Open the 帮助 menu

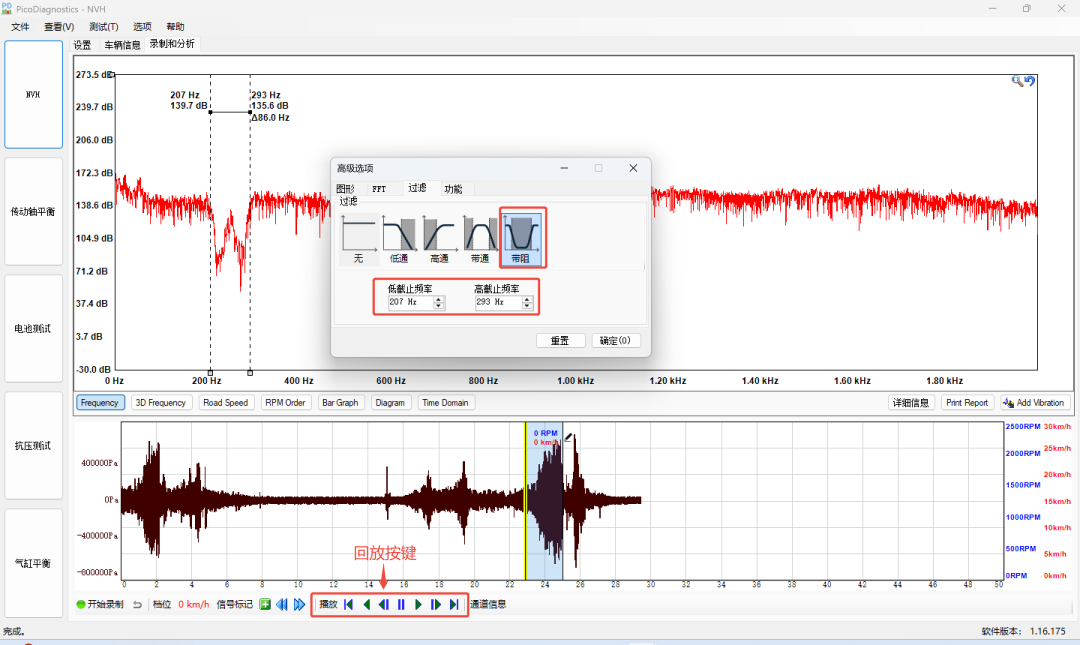tap(175, 26)
